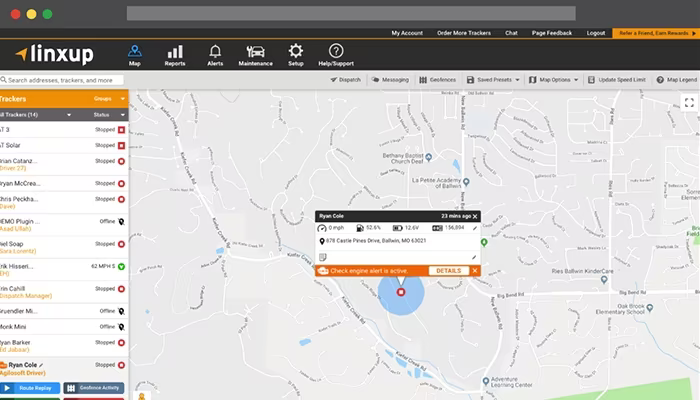Click AT Solar stopped status icon
700x400 pixels.
121,146
